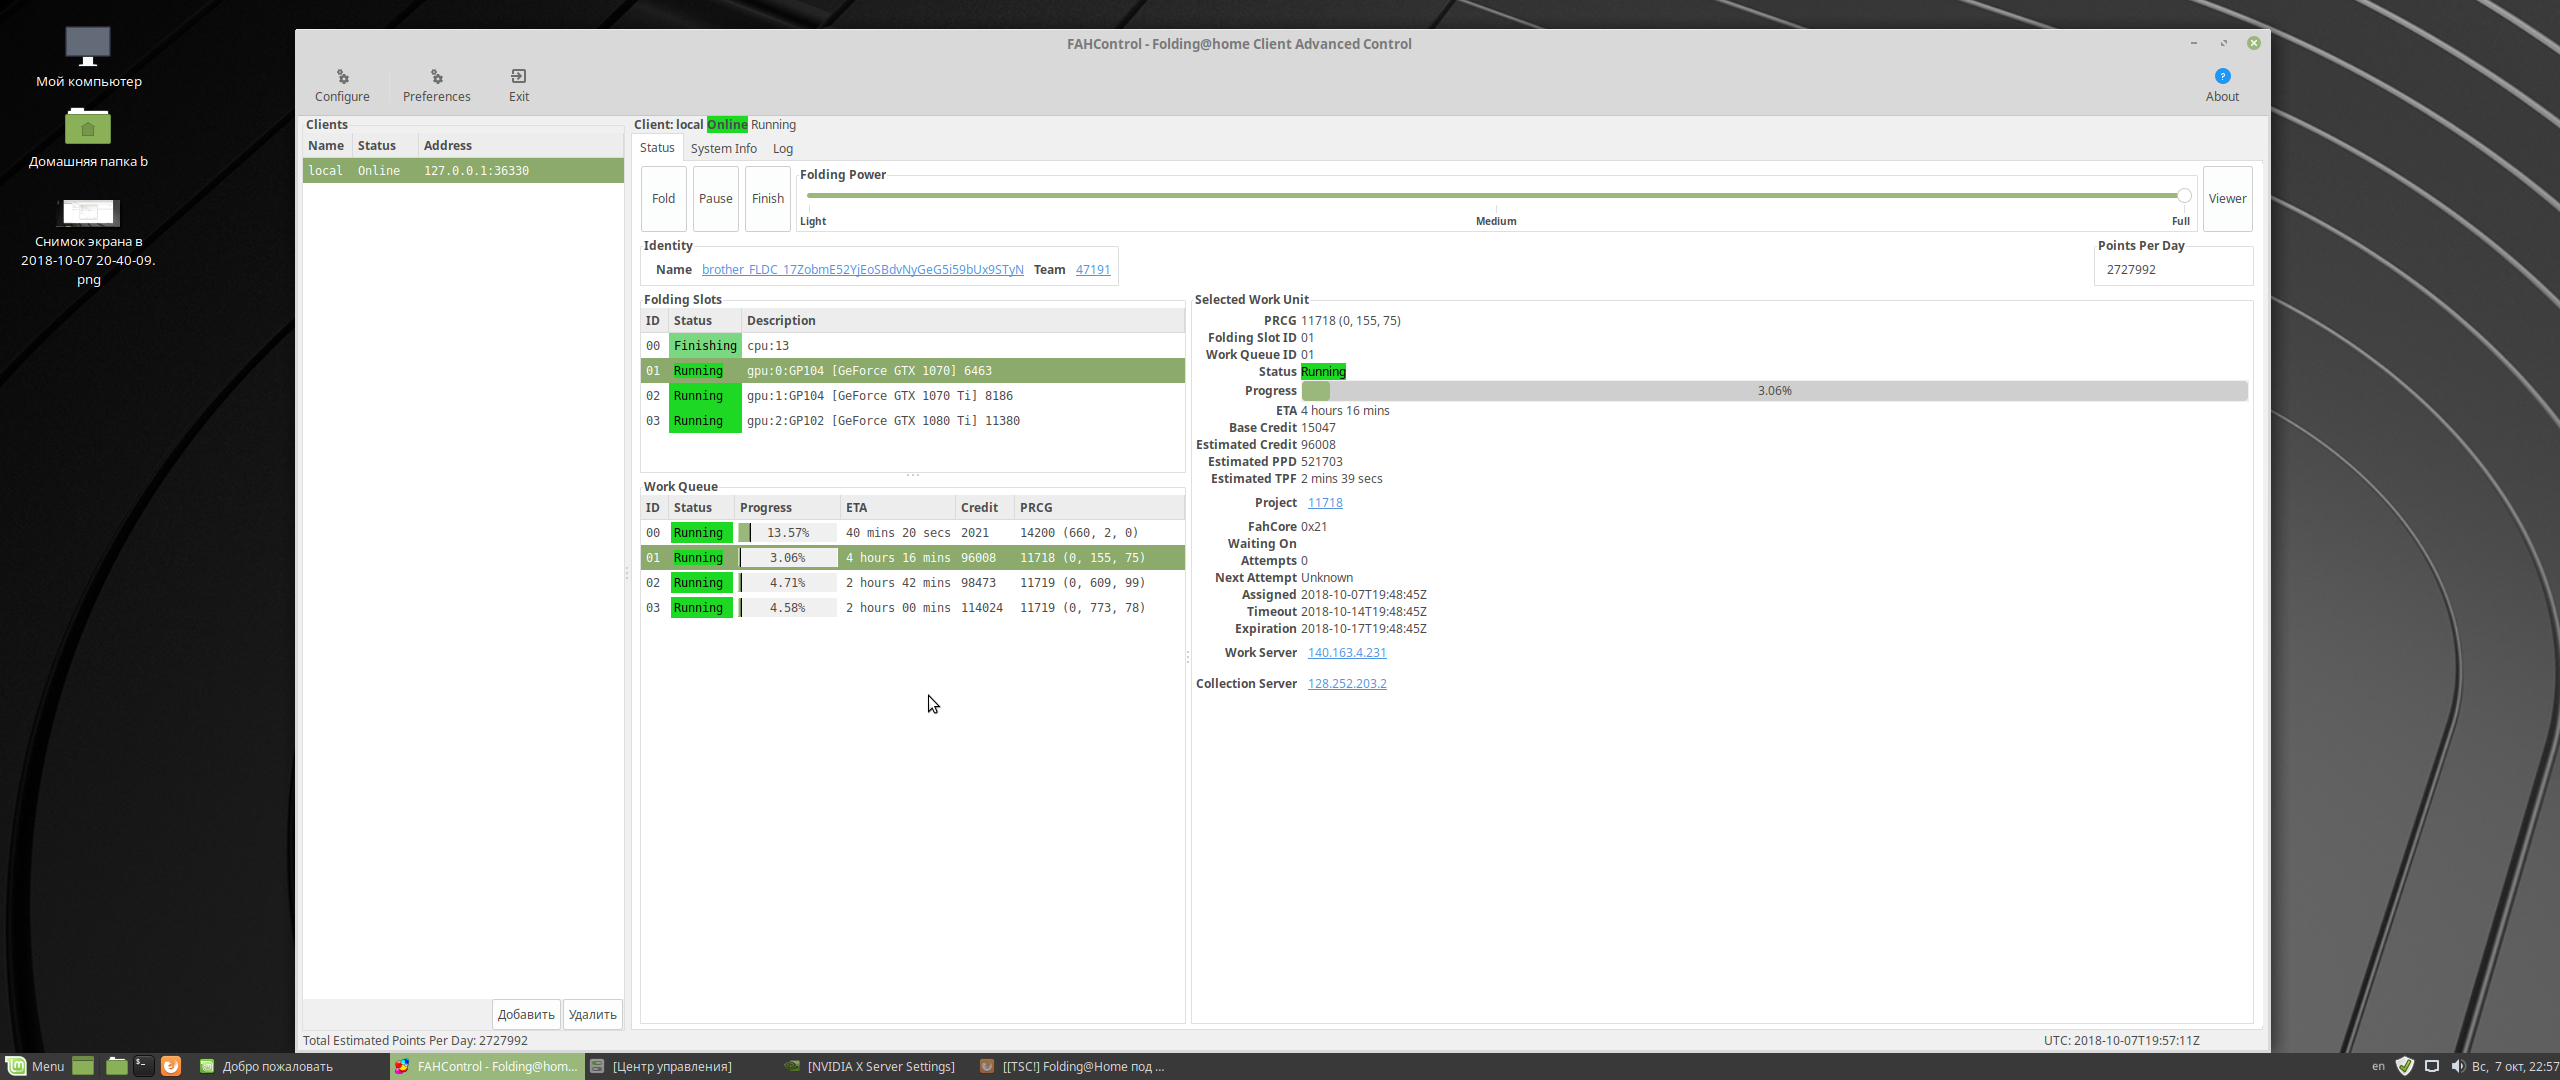Image resolution: width=2560 pixels, height=1080 pixels.
Task: Open the About help icon
Action: [x=2221, y=85]
